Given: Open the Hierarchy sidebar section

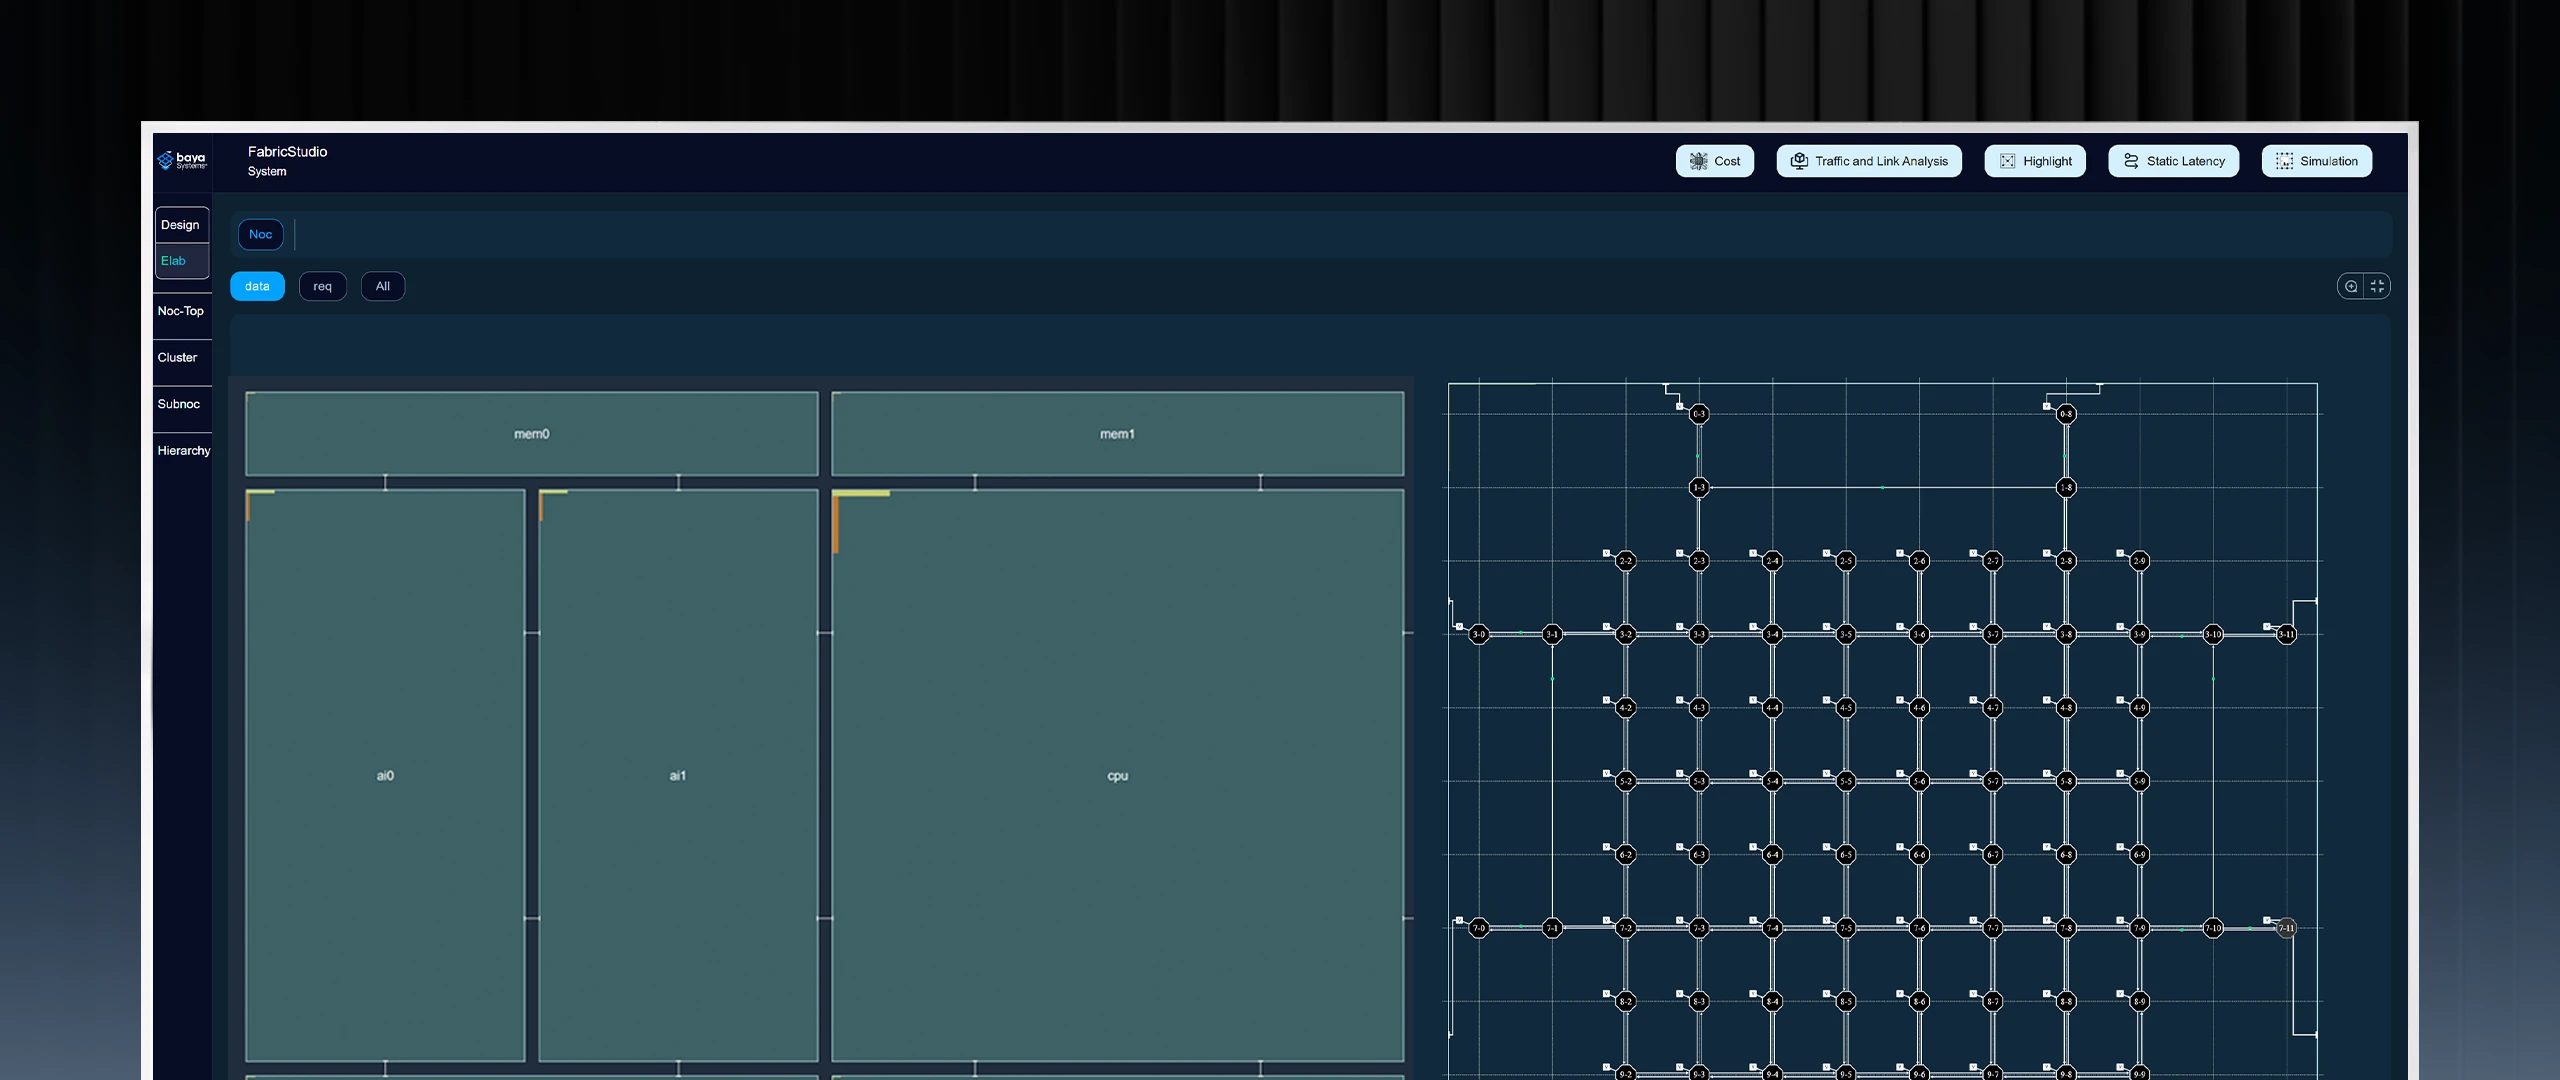Looking at the screenshot, I should coord(184,451).
